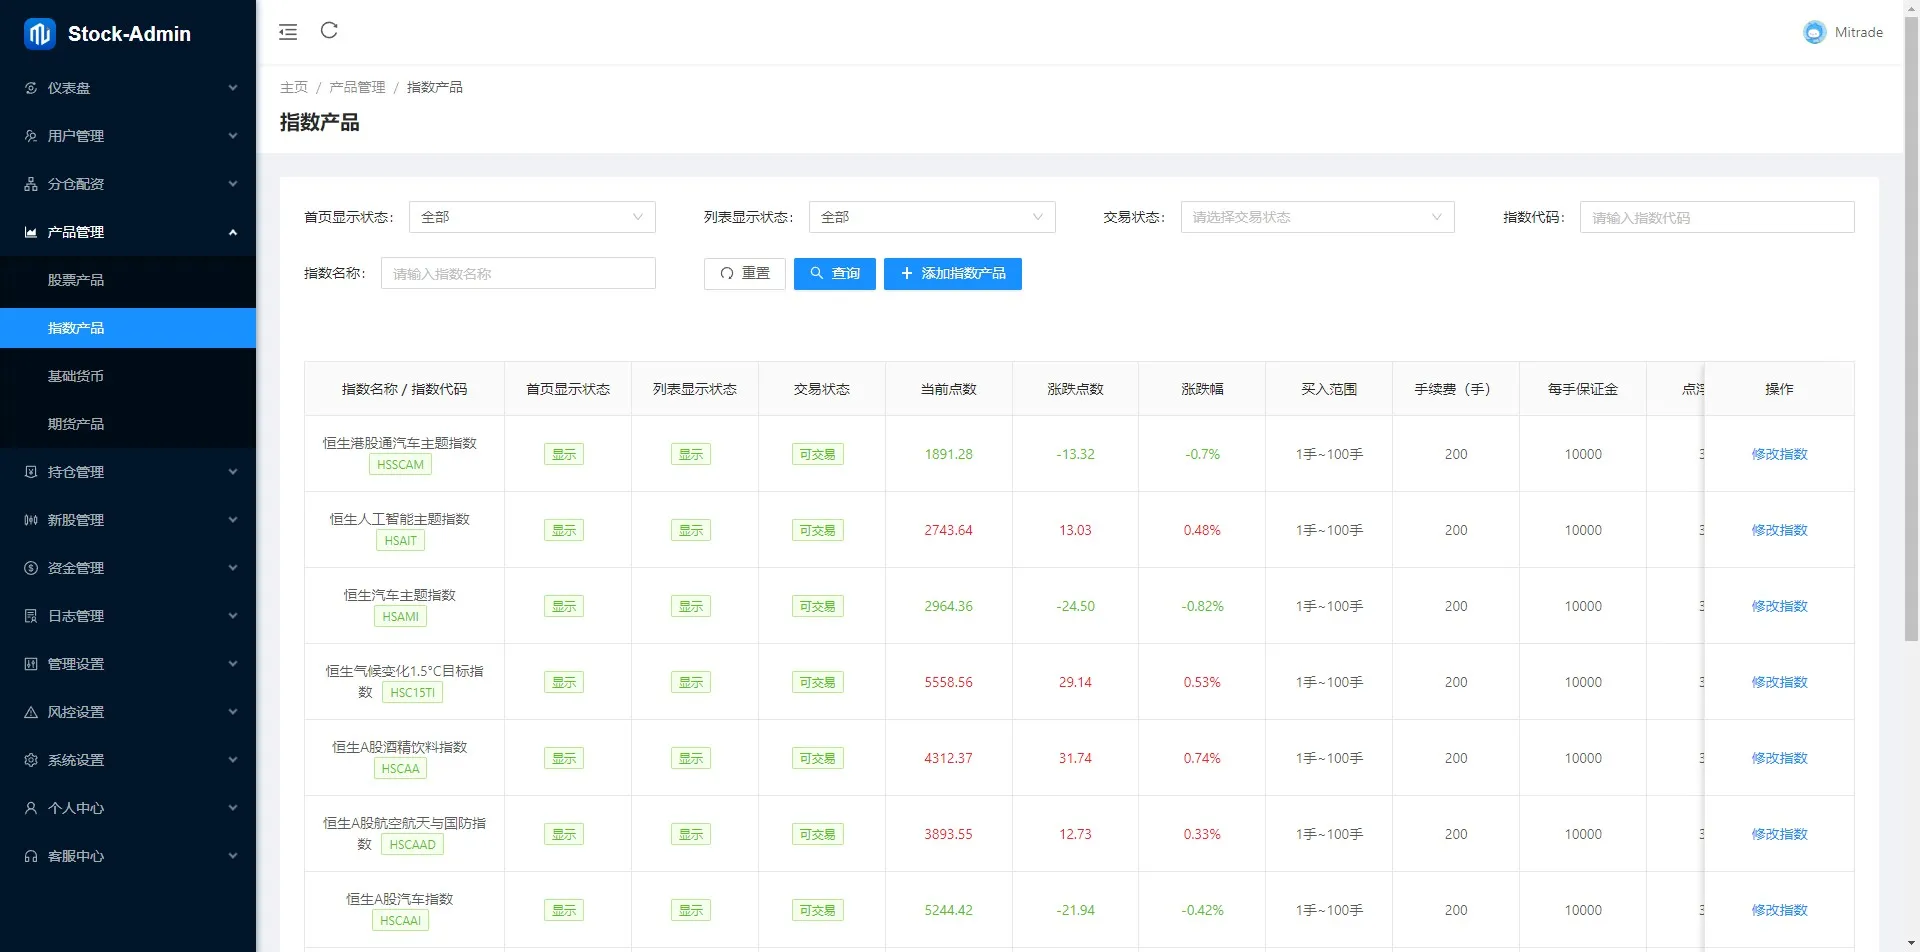
Task: Click the Mitrade user avatar
Action: [1814, 32]
